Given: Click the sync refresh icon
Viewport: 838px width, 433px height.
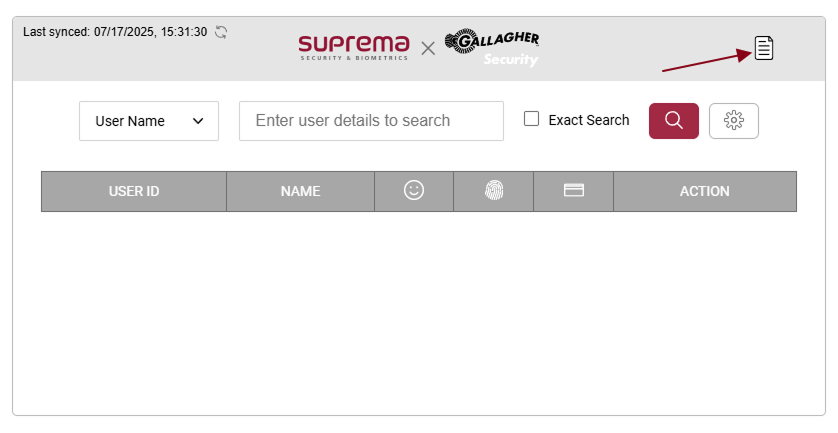Looking at the screenshot, I should (x=221, y=32).
